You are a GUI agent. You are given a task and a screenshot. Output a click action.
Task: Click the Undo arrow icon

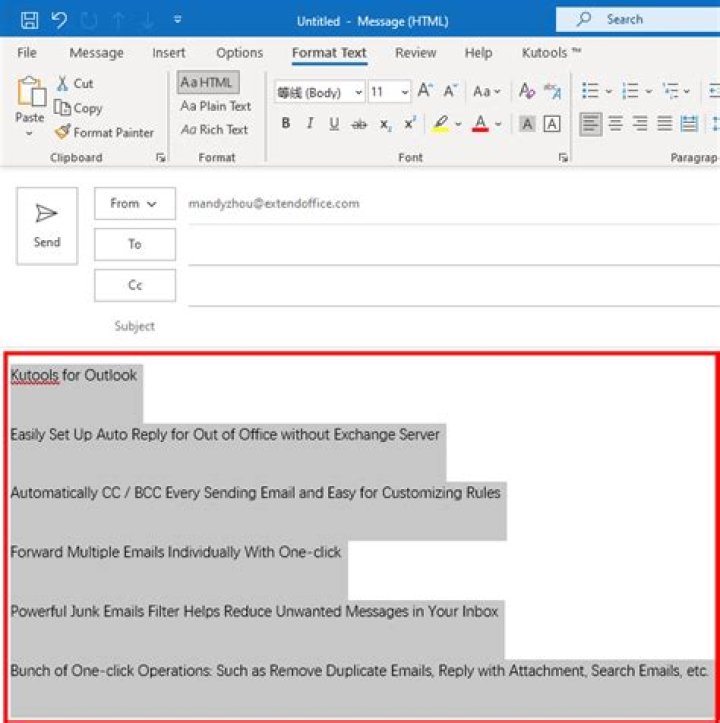click(x=60, y=20)
